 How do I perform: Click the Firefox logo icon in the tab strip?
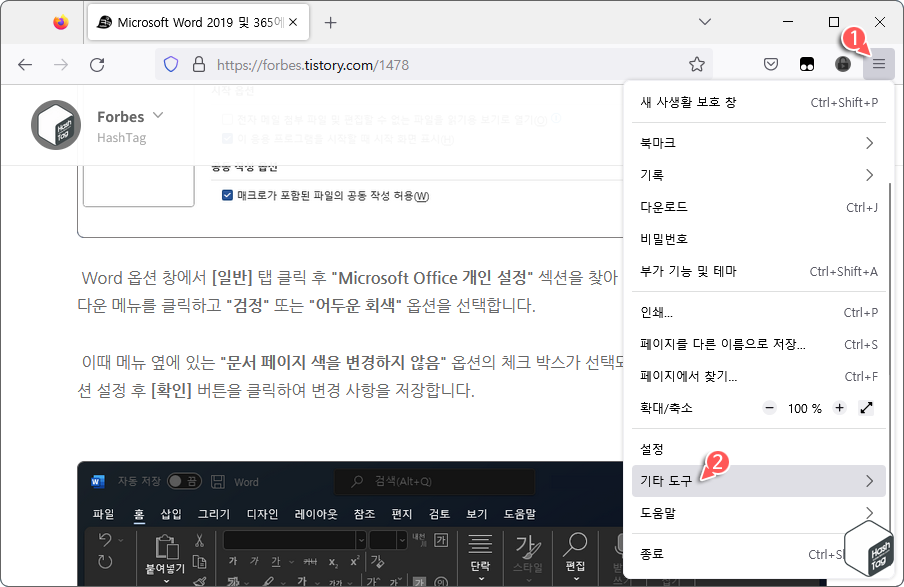[61, 22]
